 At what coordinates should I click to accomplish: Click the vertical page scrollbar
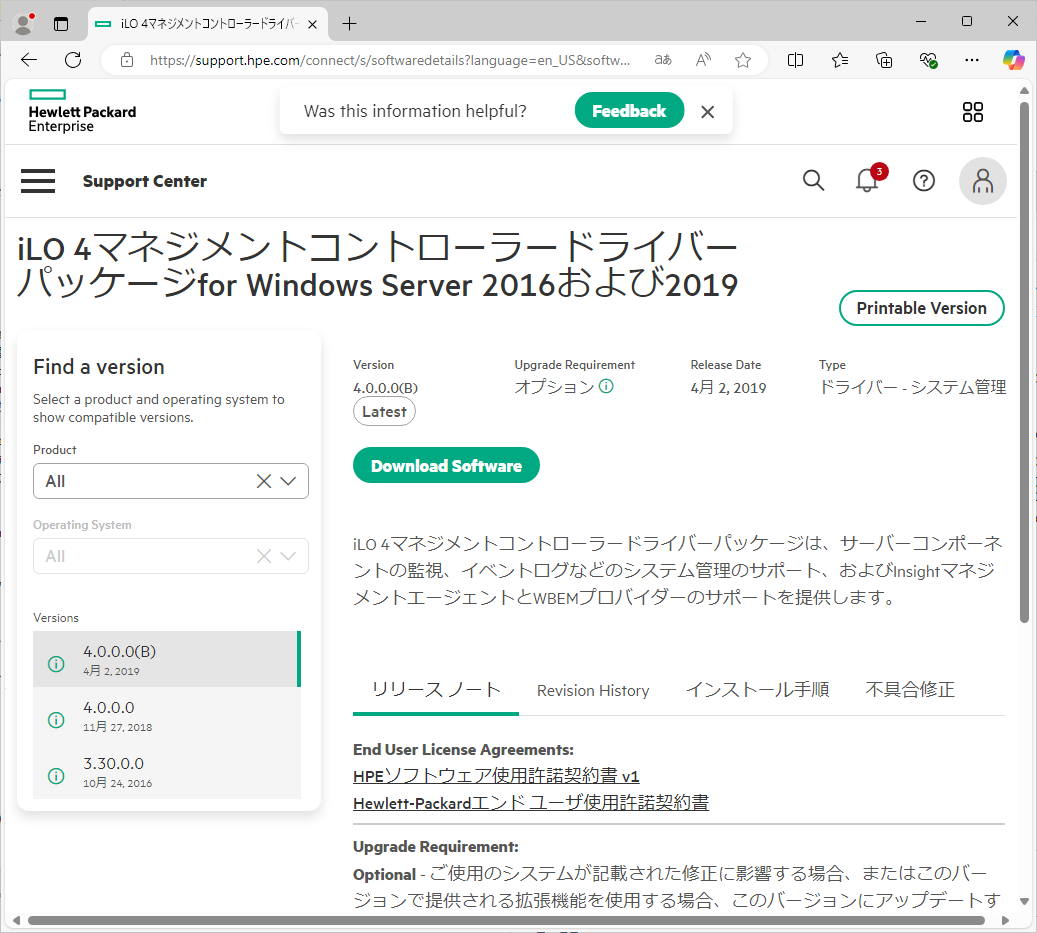1024,362
